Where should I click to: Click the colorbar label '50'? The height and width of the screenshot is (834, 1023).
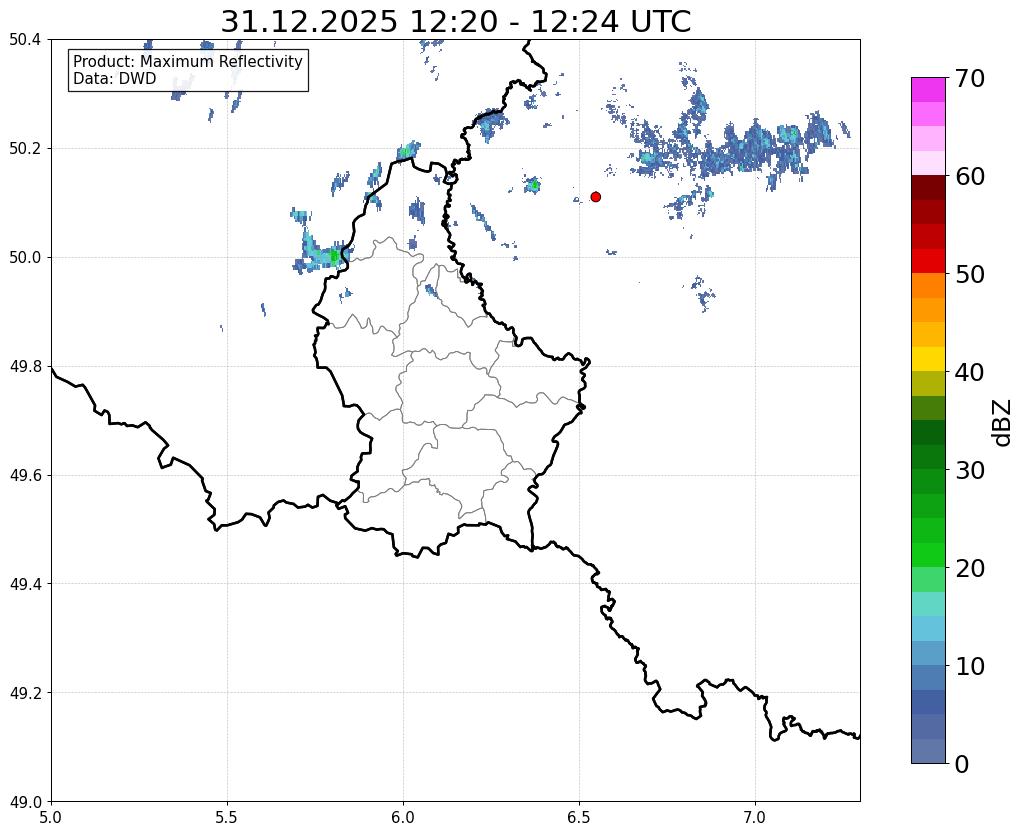pyautogui.click(x=970, y=274)
